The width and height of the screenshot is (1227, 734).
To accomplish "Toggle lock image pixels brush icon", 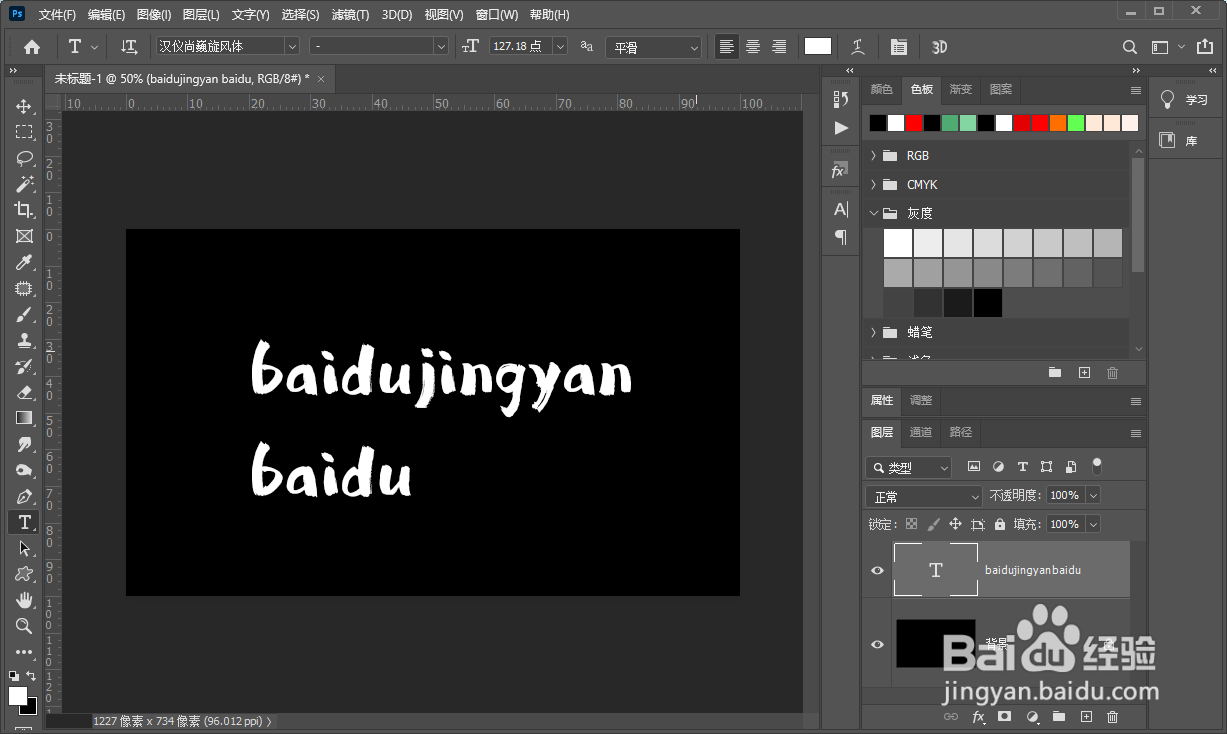I will (933, 524).
